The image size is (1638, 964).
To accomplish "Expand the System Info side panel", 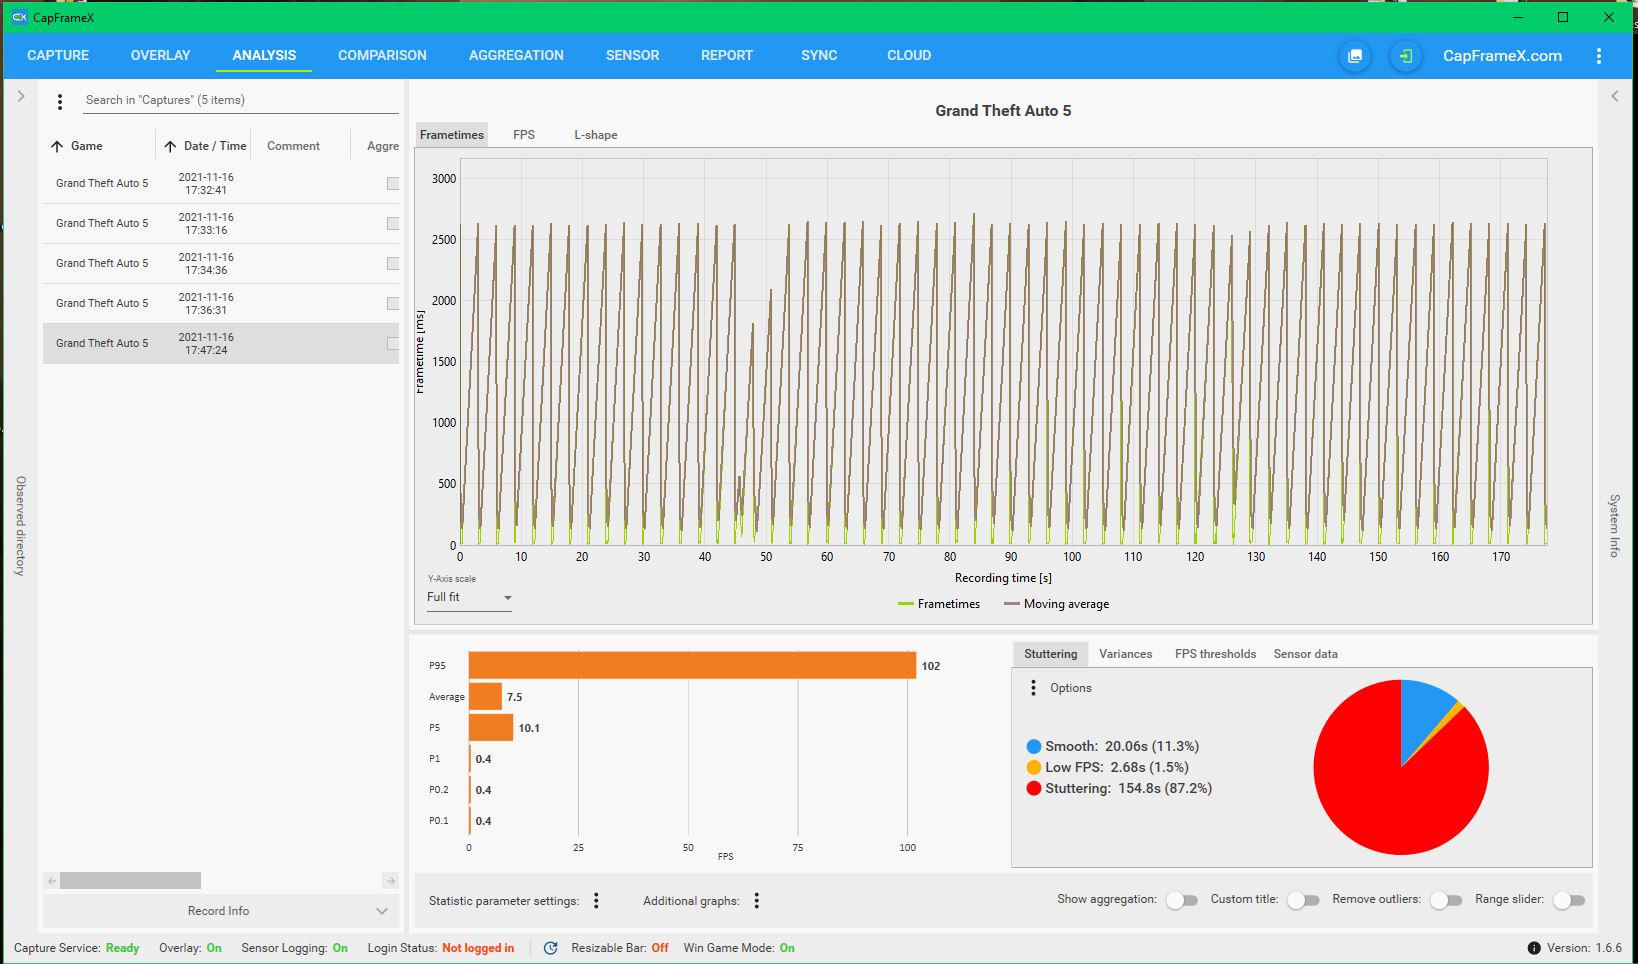I will (1615, 97).
